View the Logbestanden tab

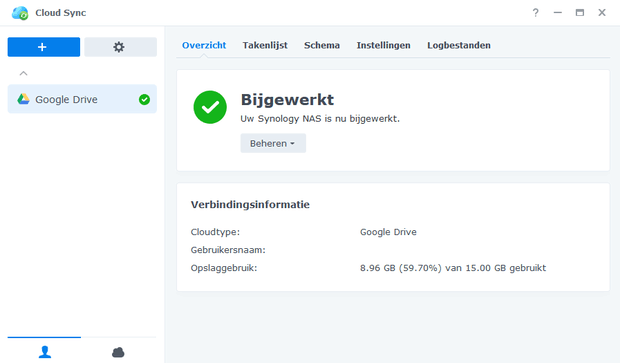459,45
